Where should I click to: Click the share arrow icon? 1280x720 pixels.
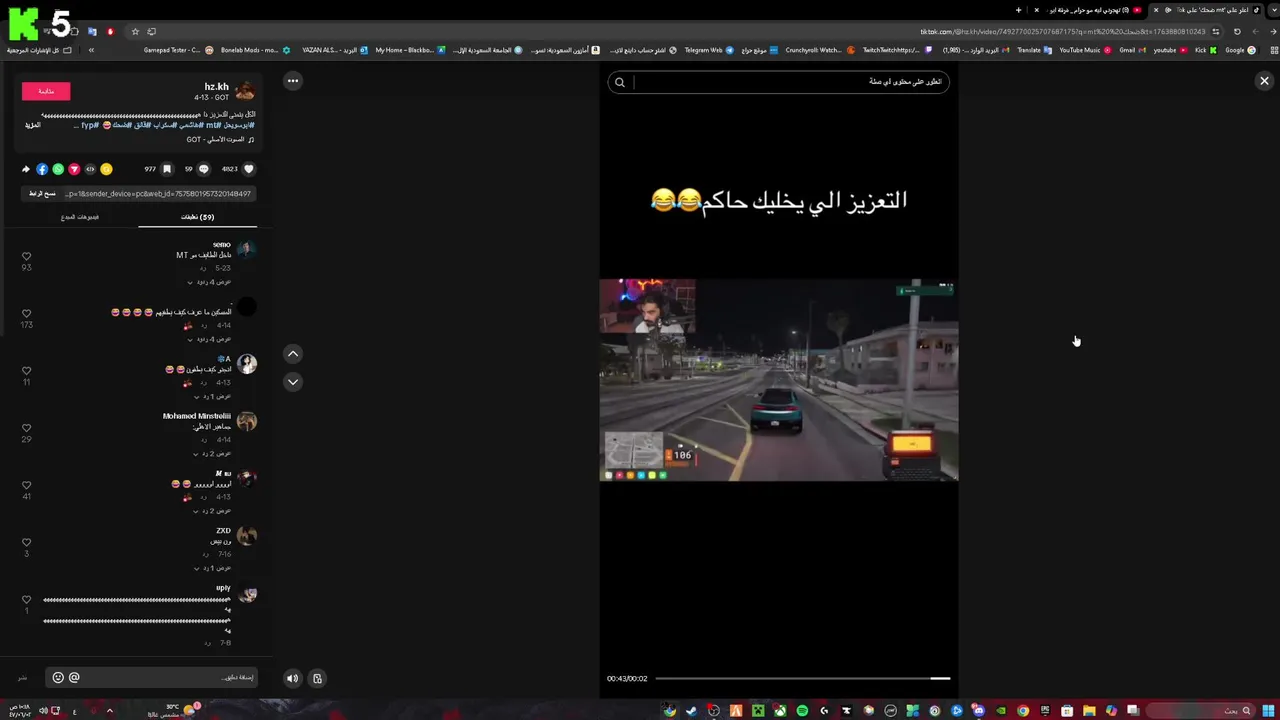coord(26,169)
